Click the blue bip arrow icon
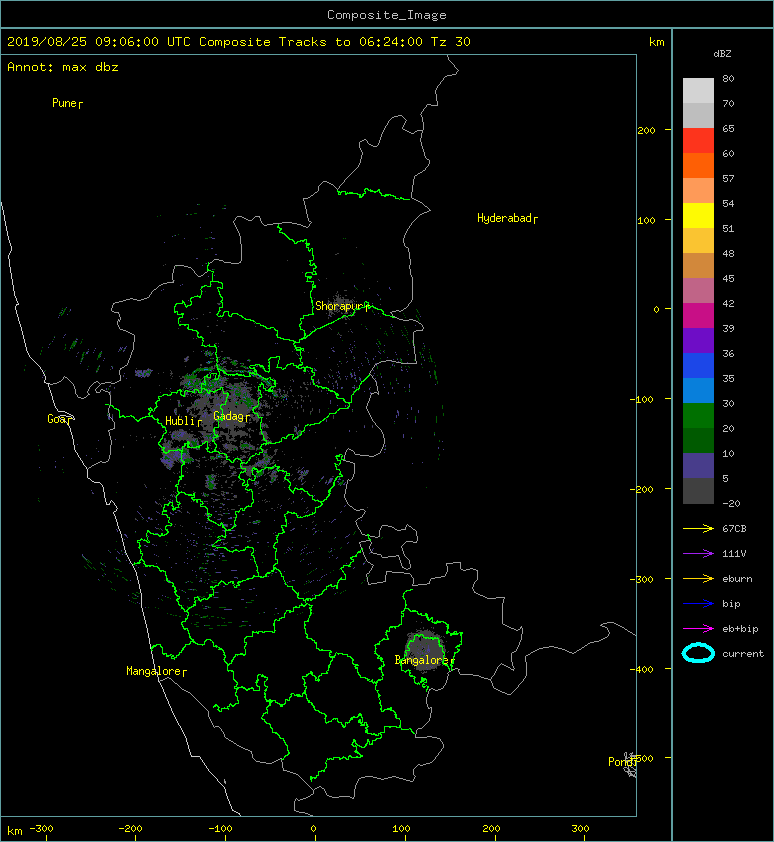Image resolution: width=774 pixels, height=842 pixels. click(698, 604)
